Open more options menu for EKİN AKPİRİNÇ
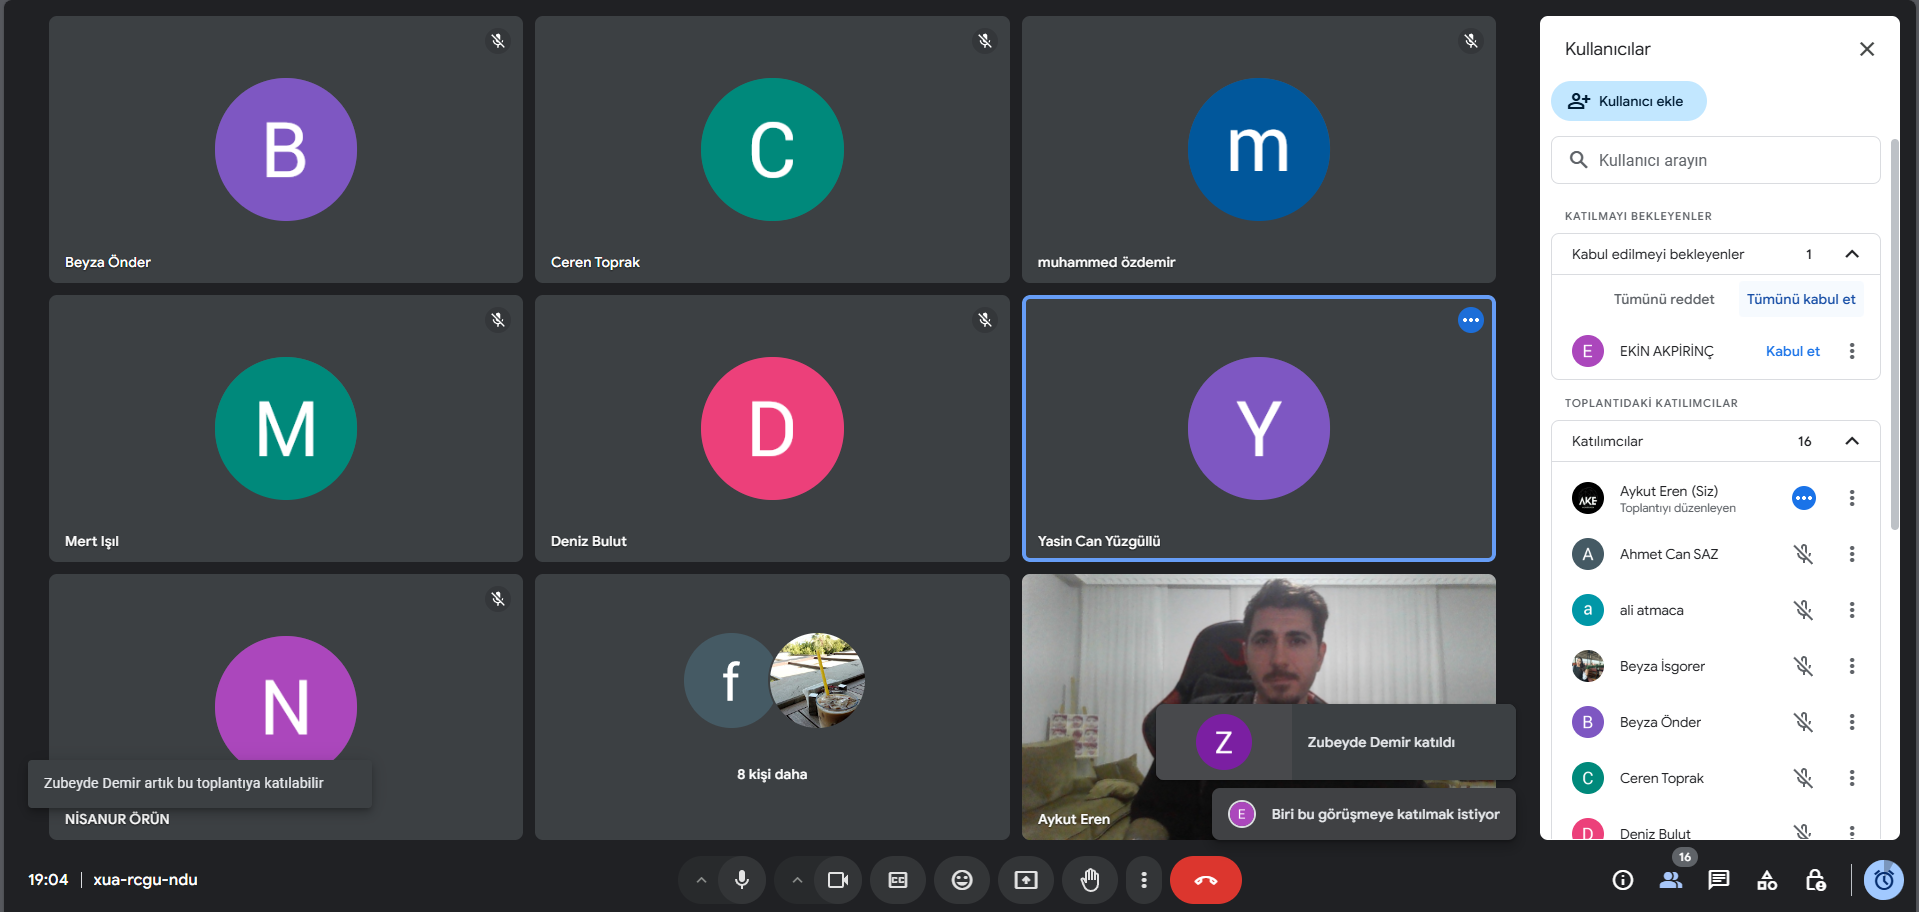The height and width of the screenshot is (912, 1919). pos(1851,351)
